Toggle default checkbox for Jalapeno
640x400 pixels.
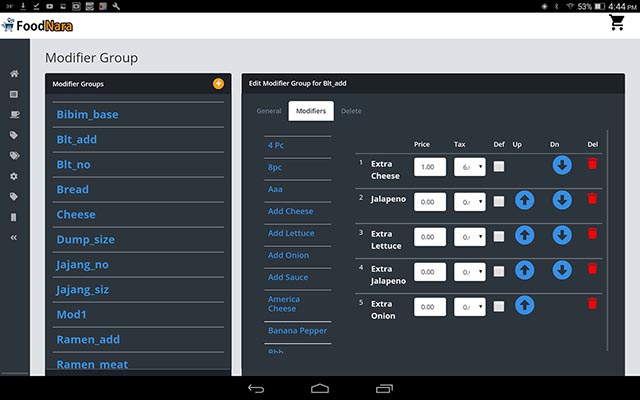(x=499, y=202)
